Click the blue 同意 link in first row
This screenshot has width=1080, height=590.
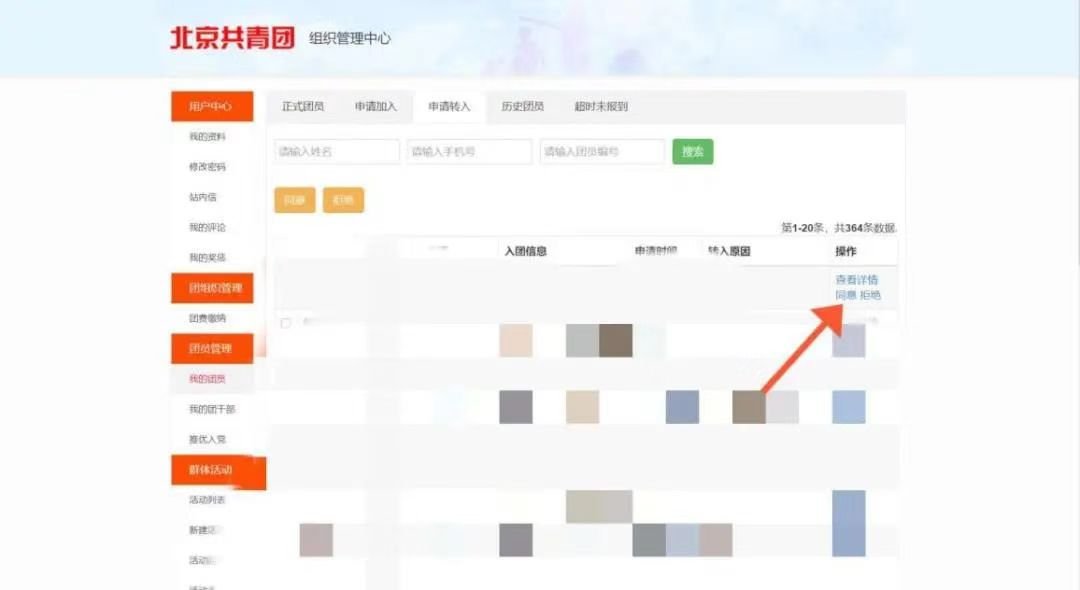point(846,295)
